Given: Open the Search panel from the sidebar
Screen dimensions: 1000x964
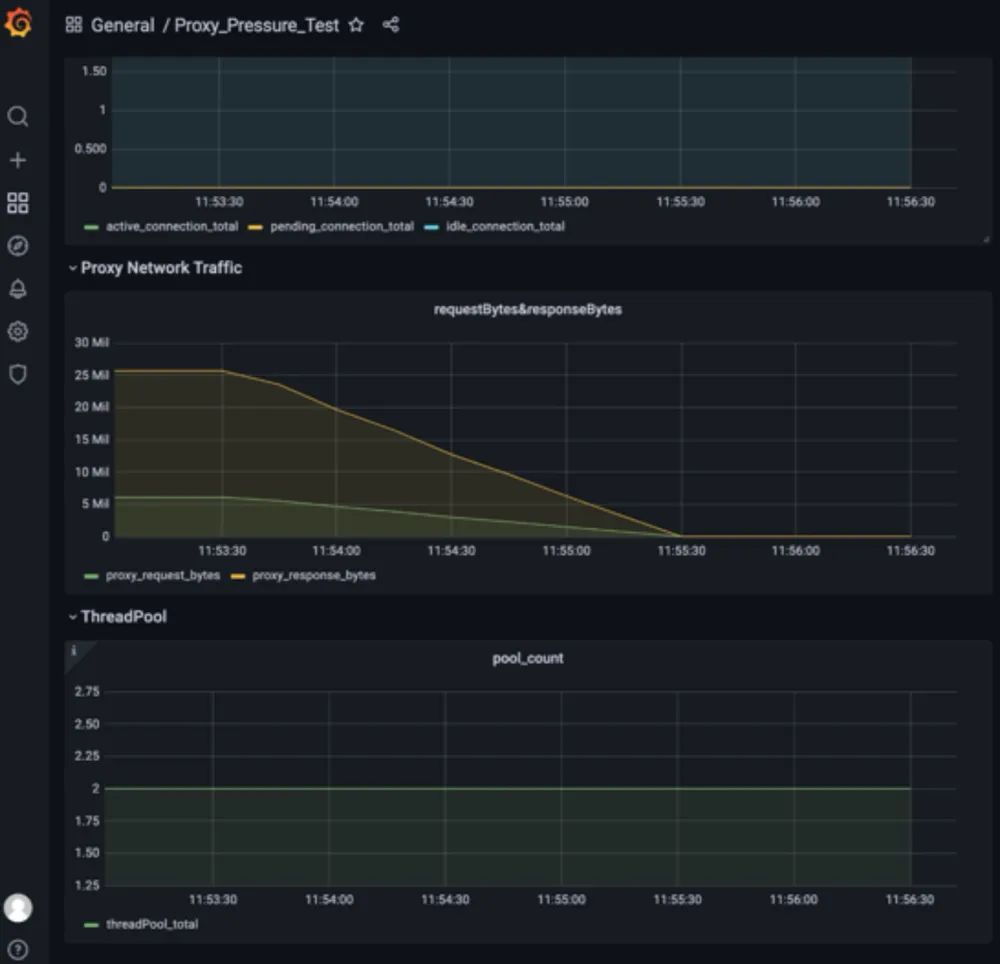Looking at the screenshot, I should [17, 116].
